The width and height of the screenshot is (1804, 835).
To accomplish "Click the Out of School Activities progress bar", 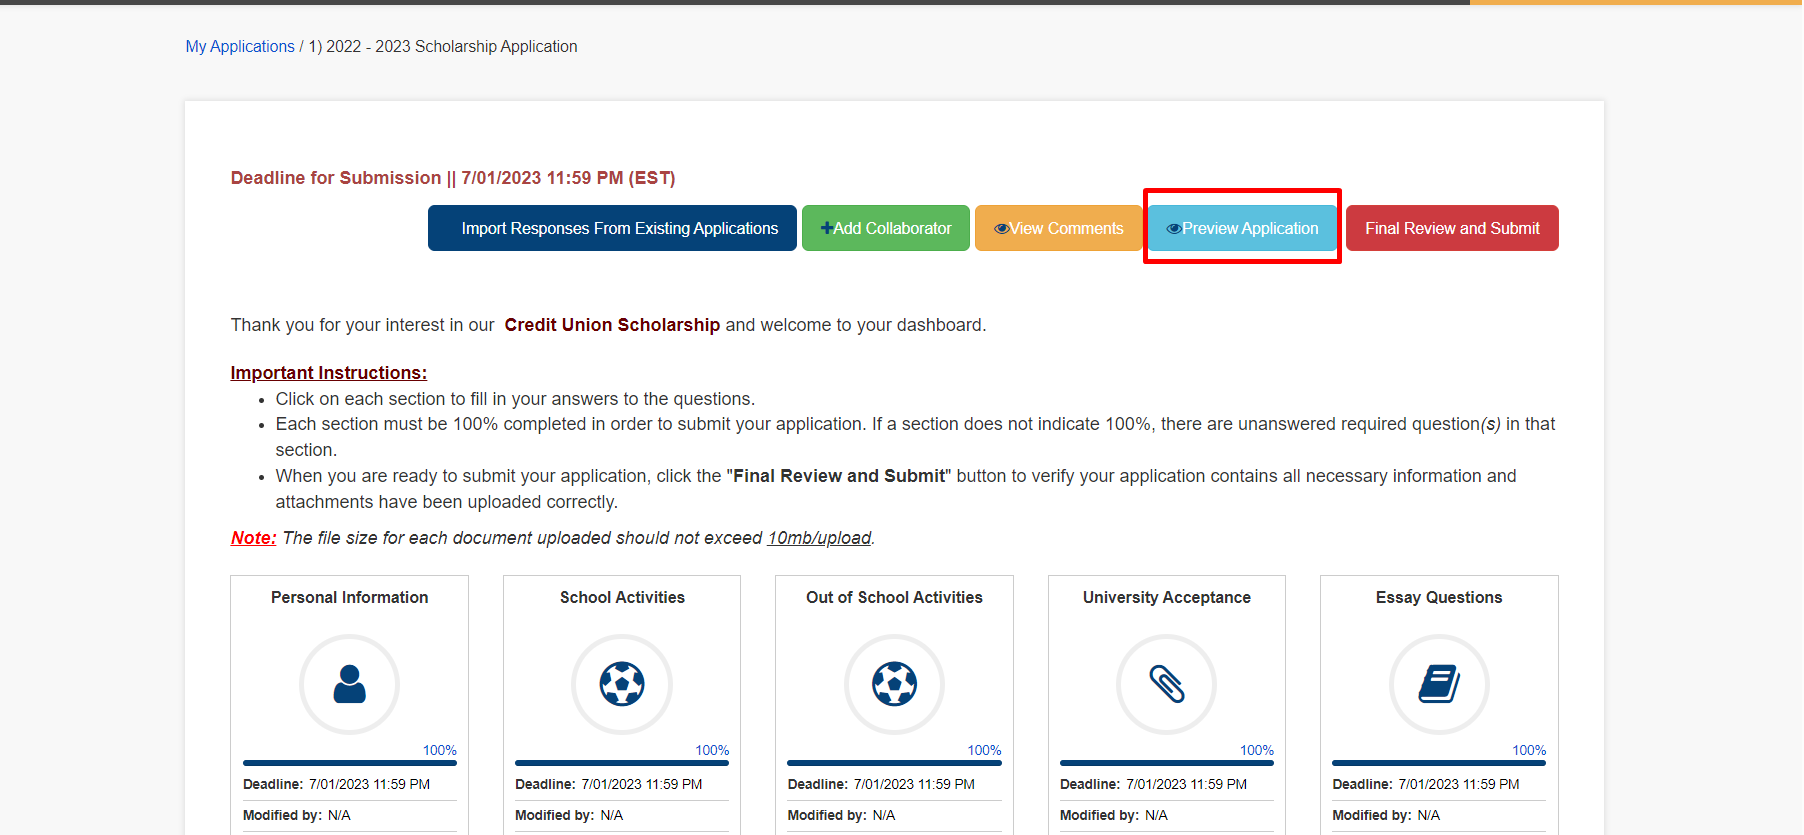I will pyautogui.click(x=894, y=763).
